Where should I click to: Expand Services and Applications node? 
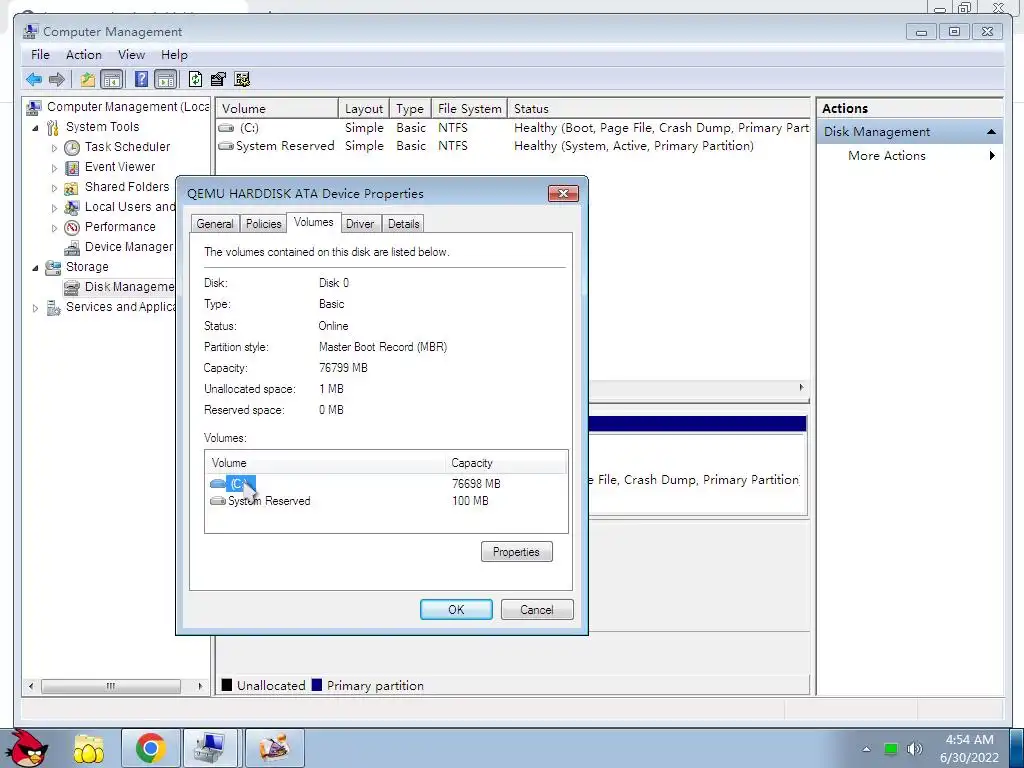point(35,308)
